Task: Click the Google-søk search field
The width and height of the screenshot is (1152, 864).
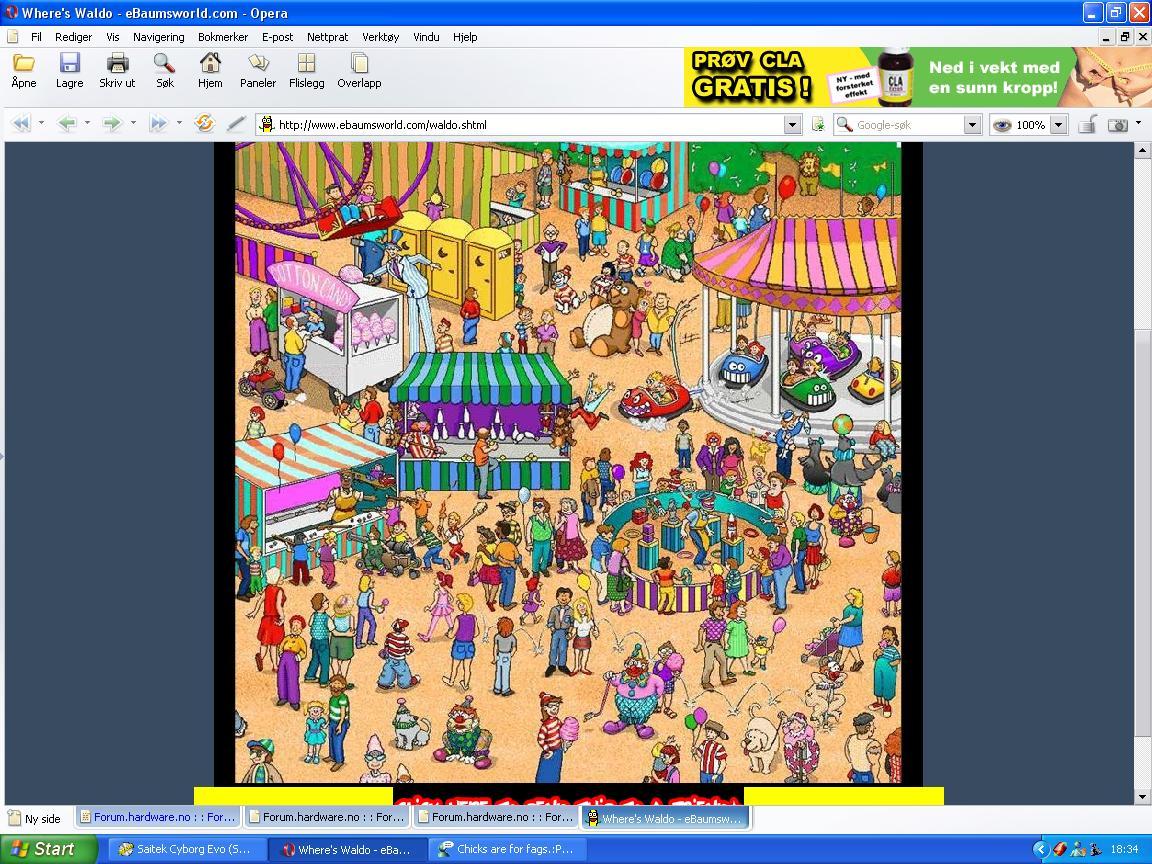Action: [909, 125]
